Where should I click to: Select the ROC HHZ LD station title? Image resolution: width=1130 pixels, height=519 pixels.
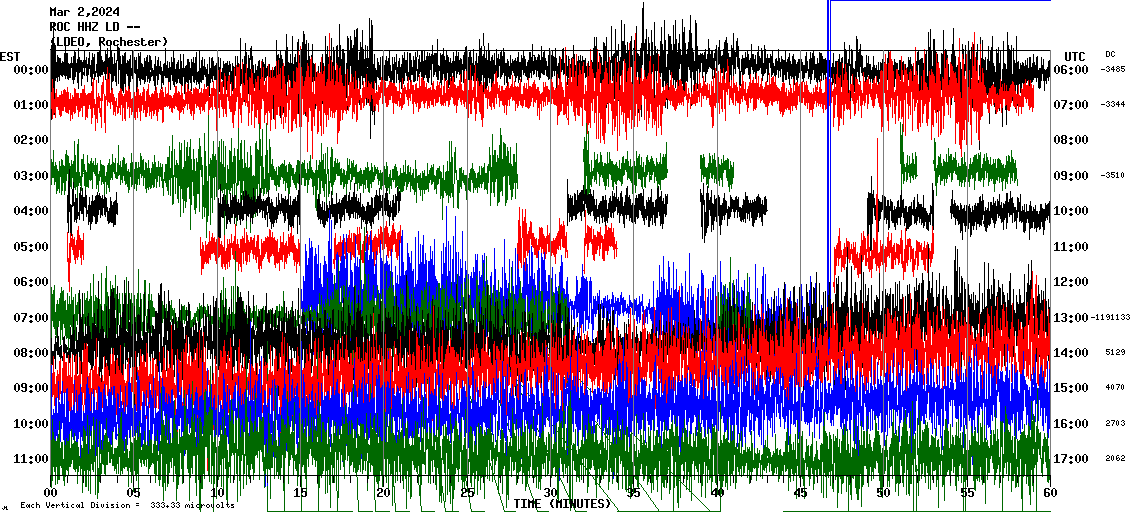tap(90, 27)
